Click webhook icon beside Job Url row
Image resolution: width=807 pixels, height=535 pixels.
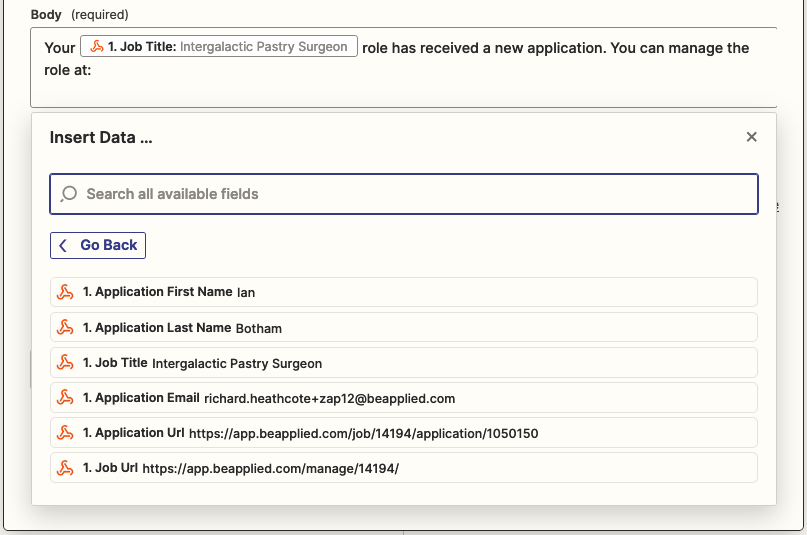[x=65, y=468]
